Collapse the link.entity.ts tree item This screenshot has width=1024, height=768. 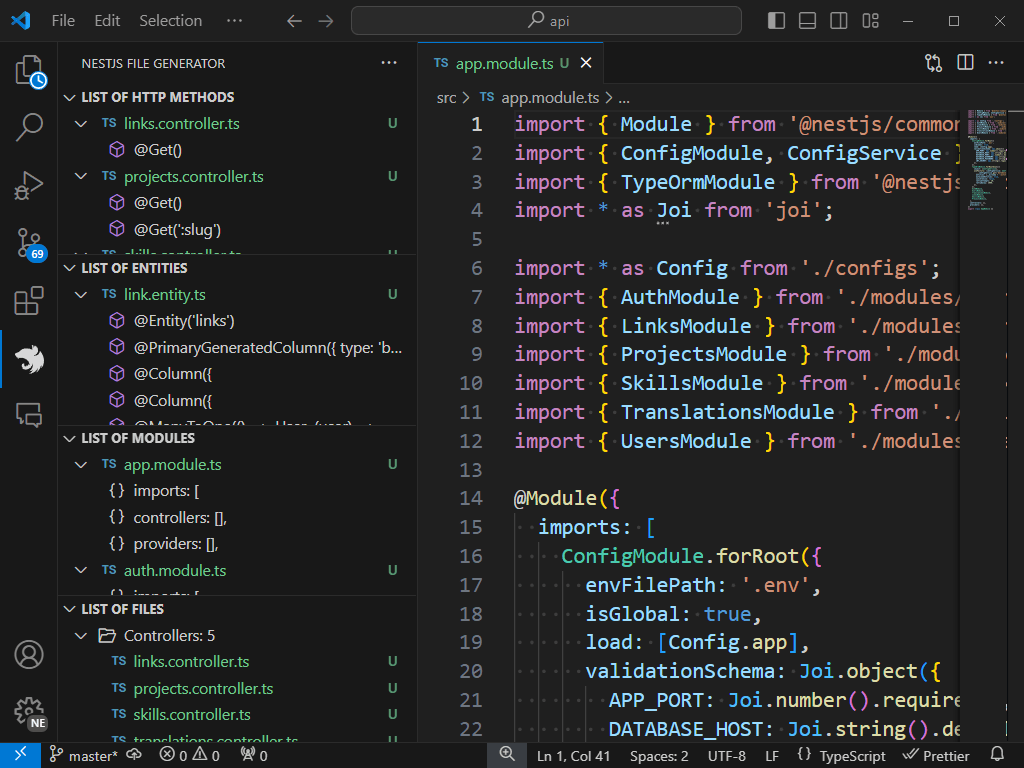pos(82,295)
